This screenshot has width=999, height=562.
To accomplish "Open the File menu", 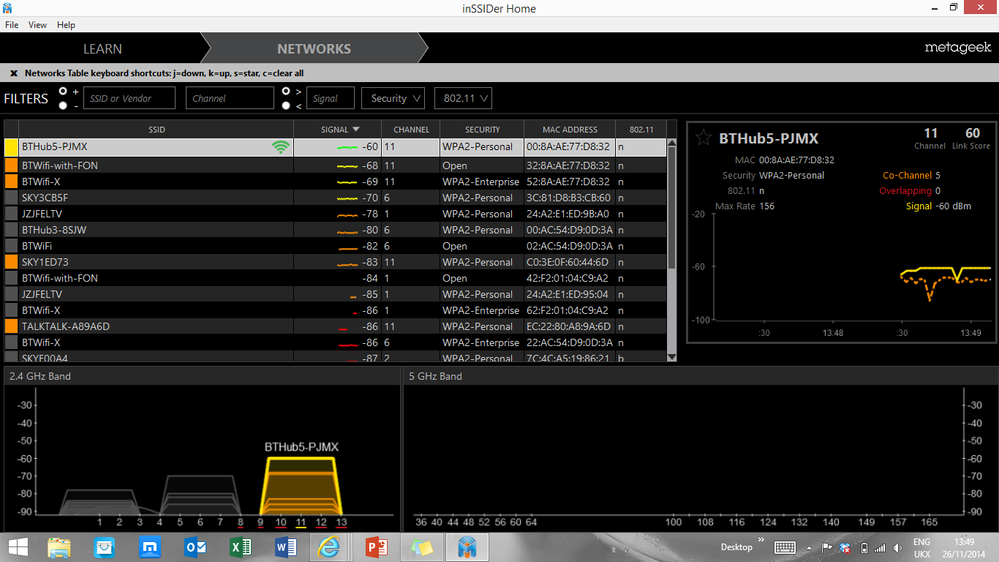I will (x=11, y=25).
